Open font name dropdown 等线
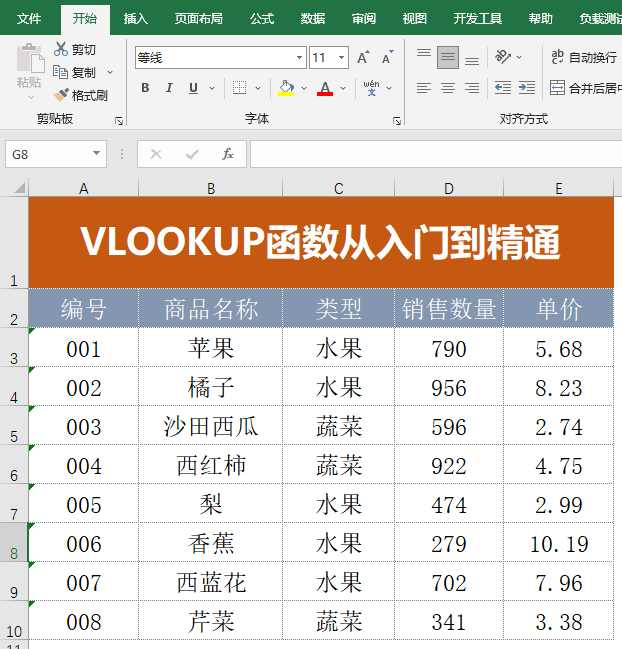The image size is (622, 649). coord(299,57)
